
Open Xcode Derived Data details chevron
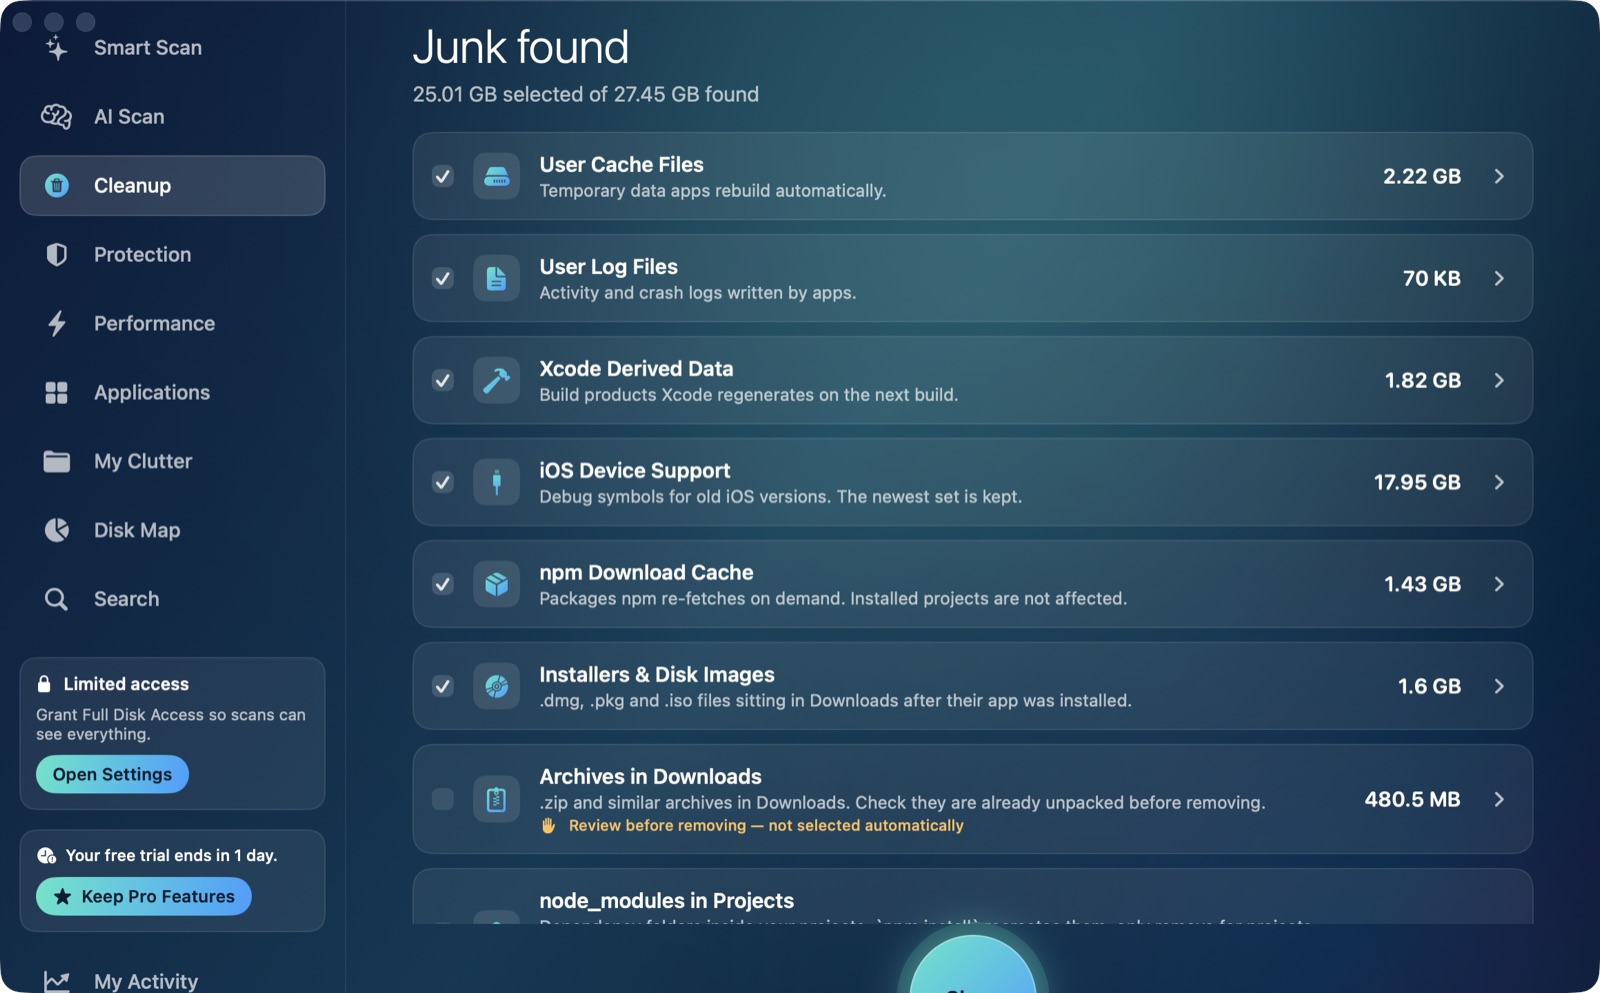1499,381
